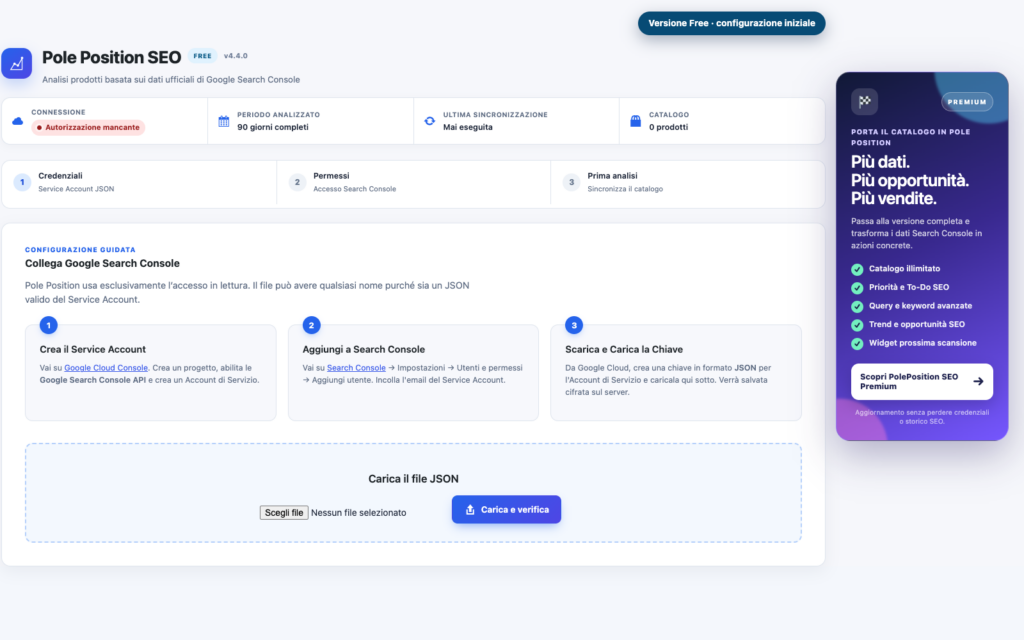Viewport: 1024px width, 640px height.
Task: Click circled number 2 above Aggiungi a Search Console
Action: coord(312,325)
